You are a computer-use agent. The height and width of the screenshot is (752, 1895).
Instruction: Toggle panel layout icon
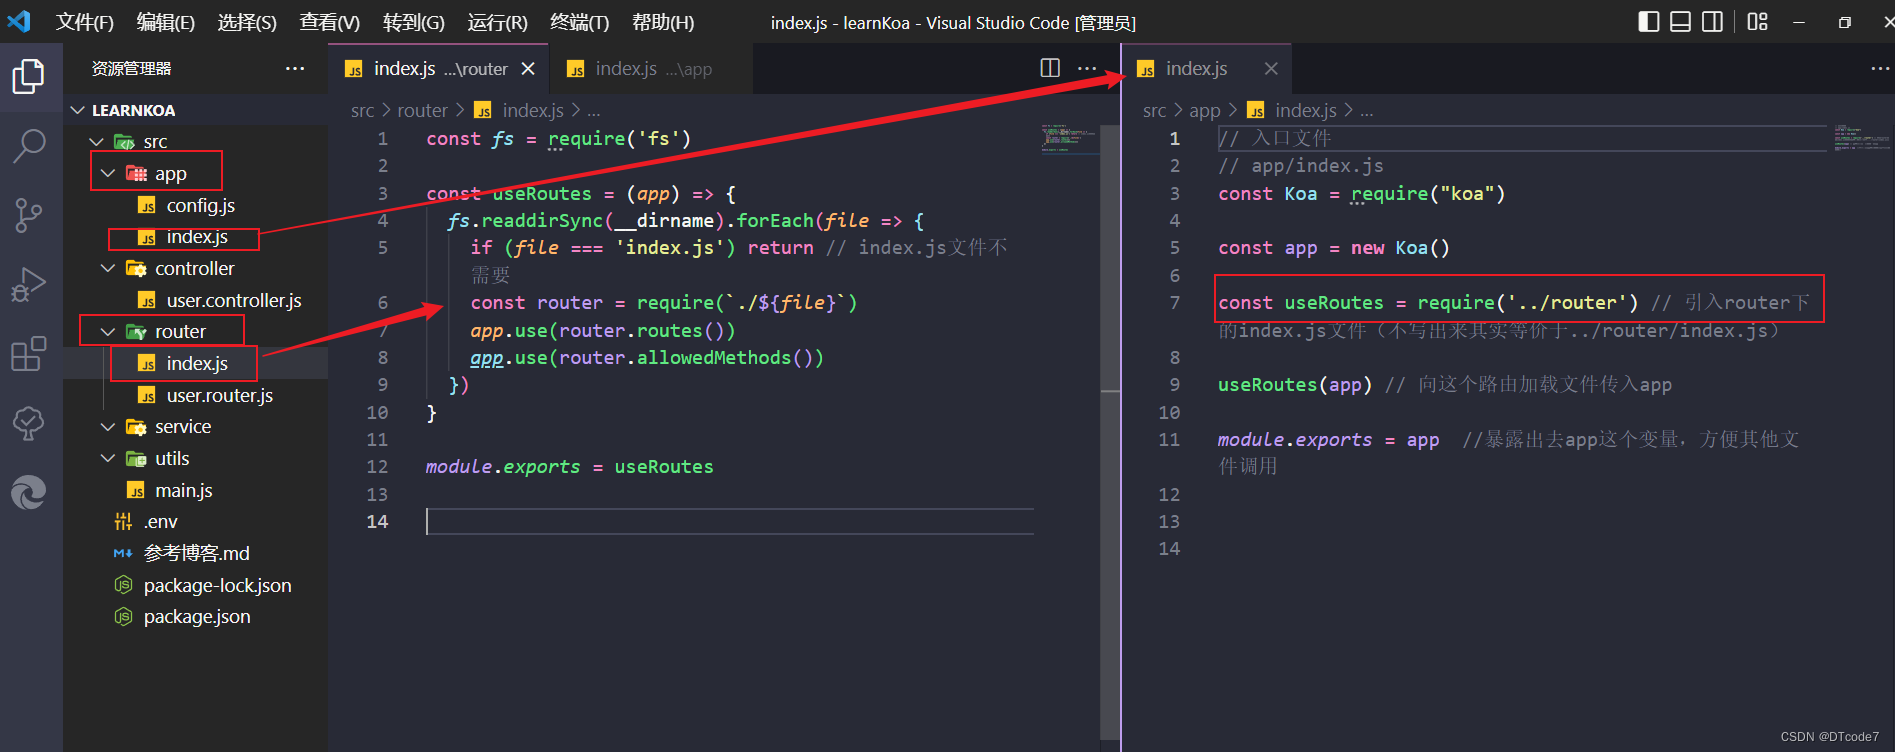(1681, 22)
